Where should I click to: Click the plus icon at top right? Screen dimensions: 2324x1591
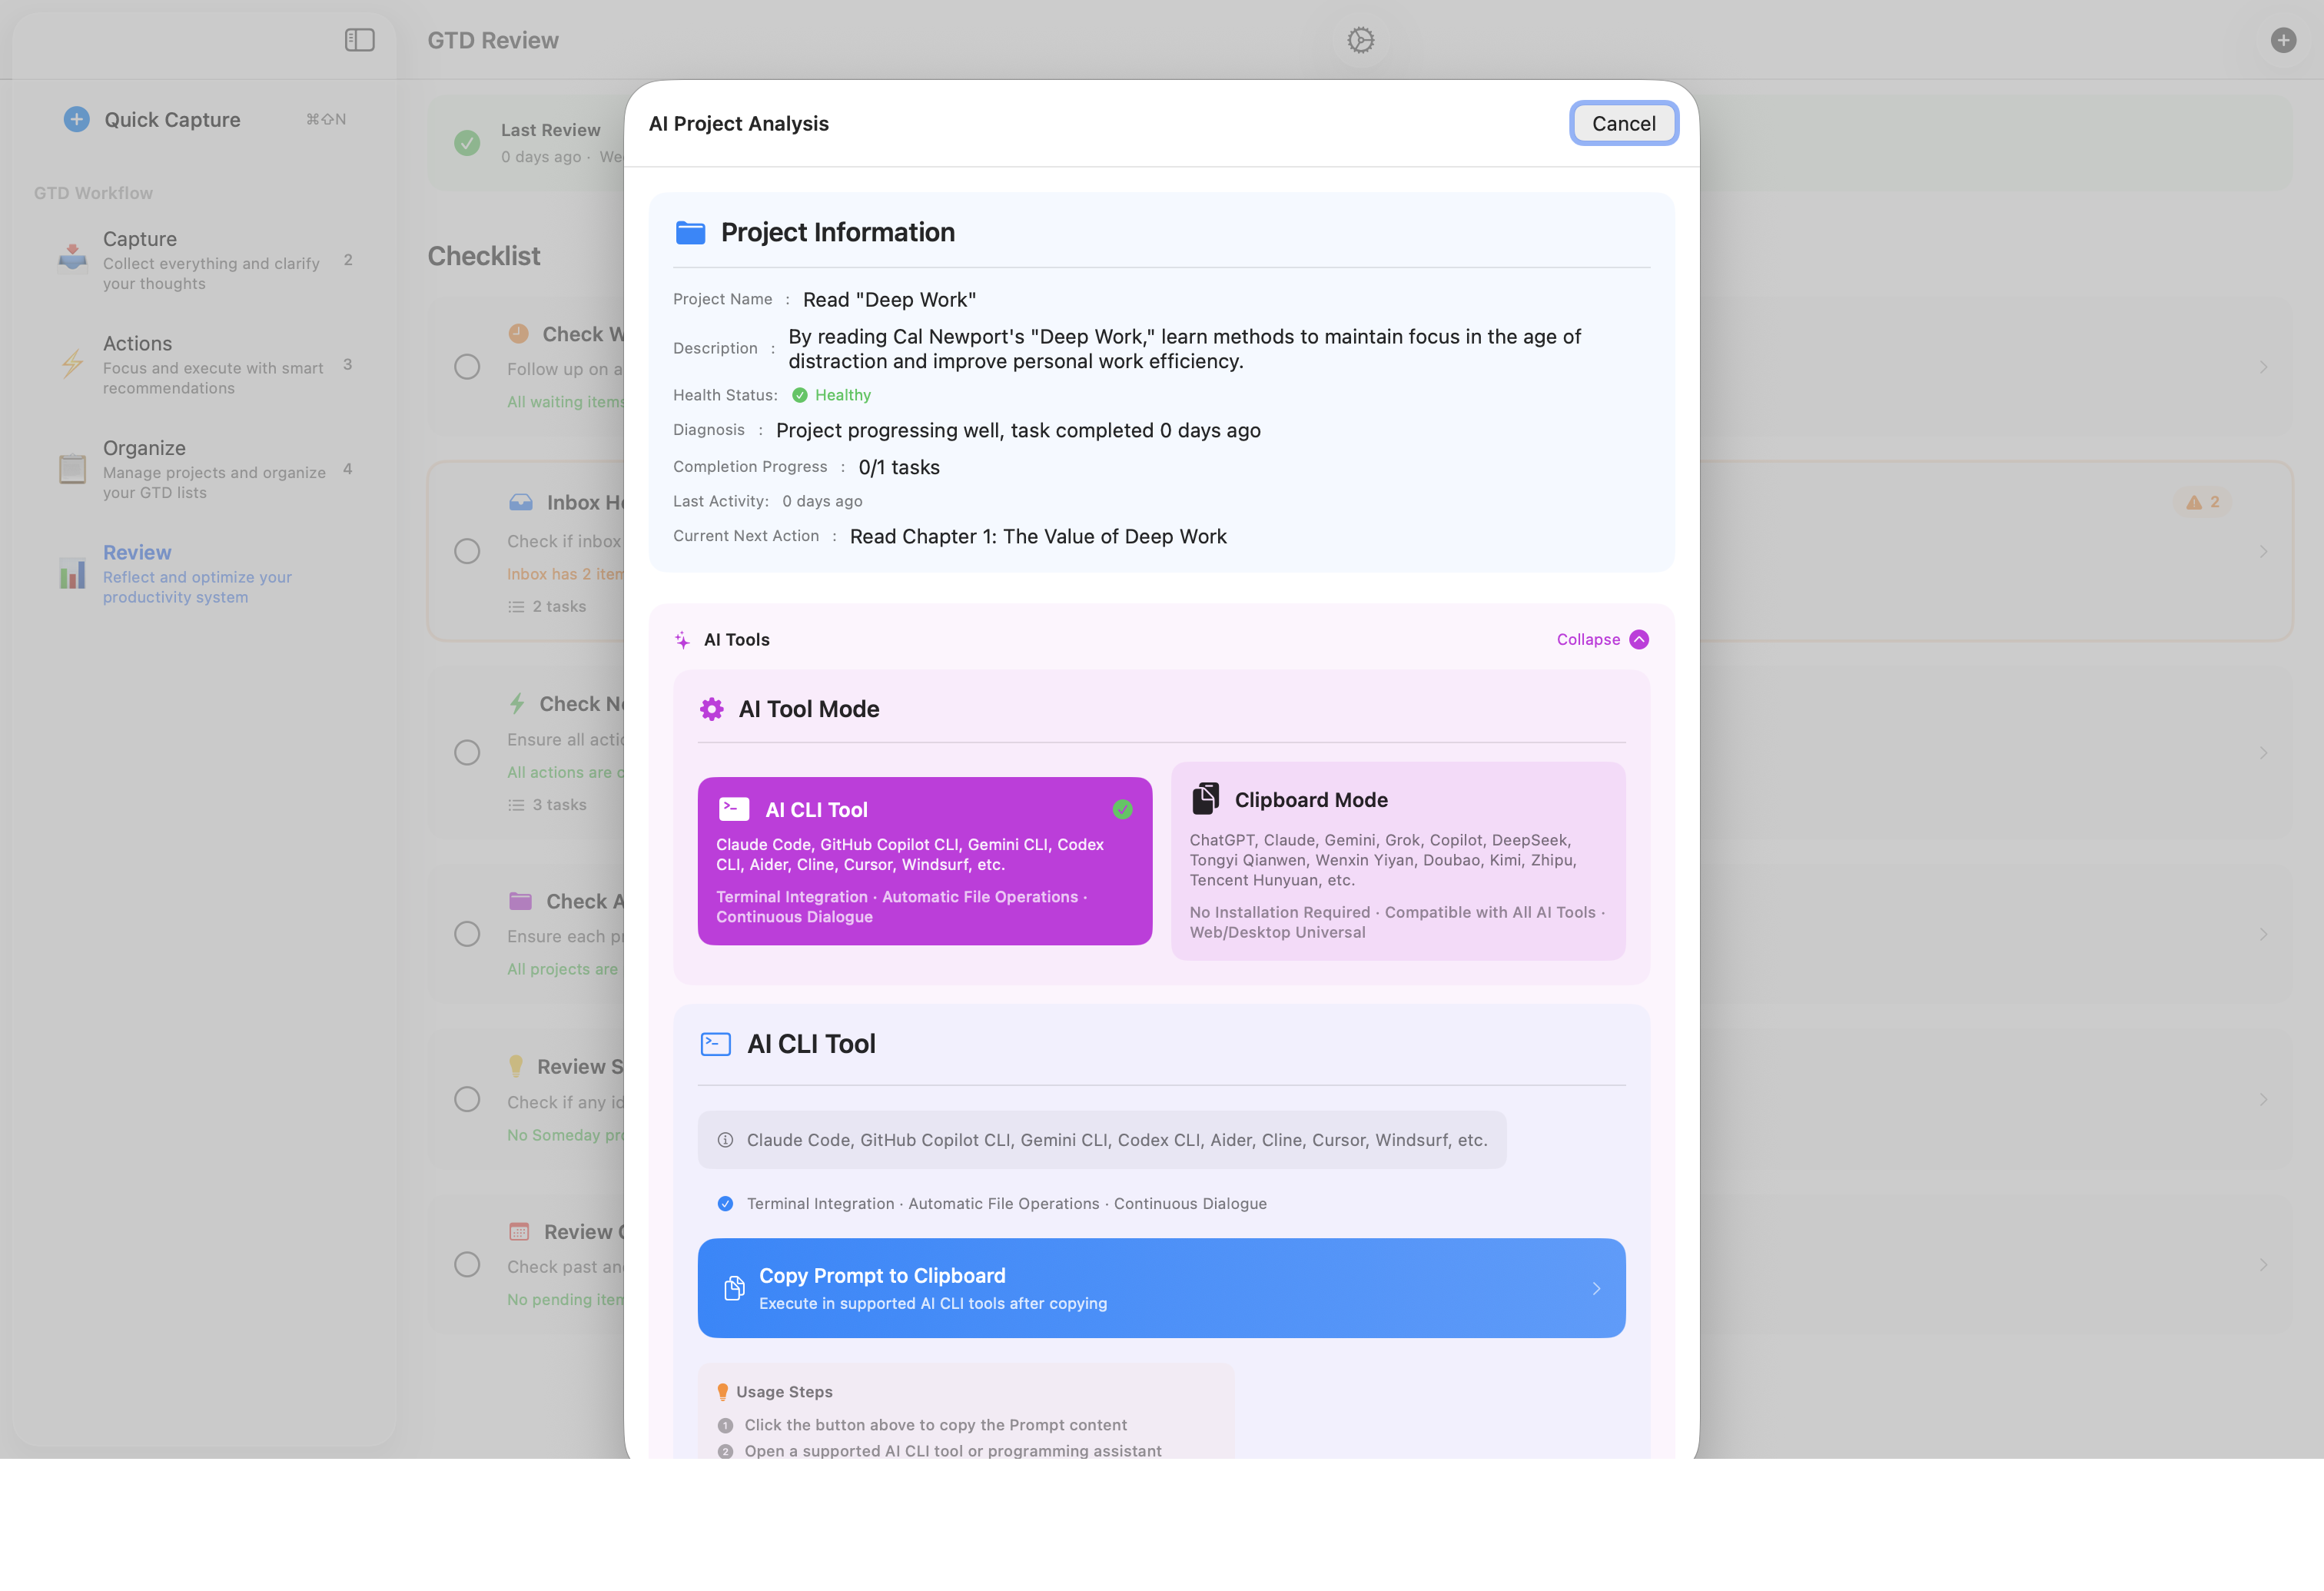(2283, 40)
